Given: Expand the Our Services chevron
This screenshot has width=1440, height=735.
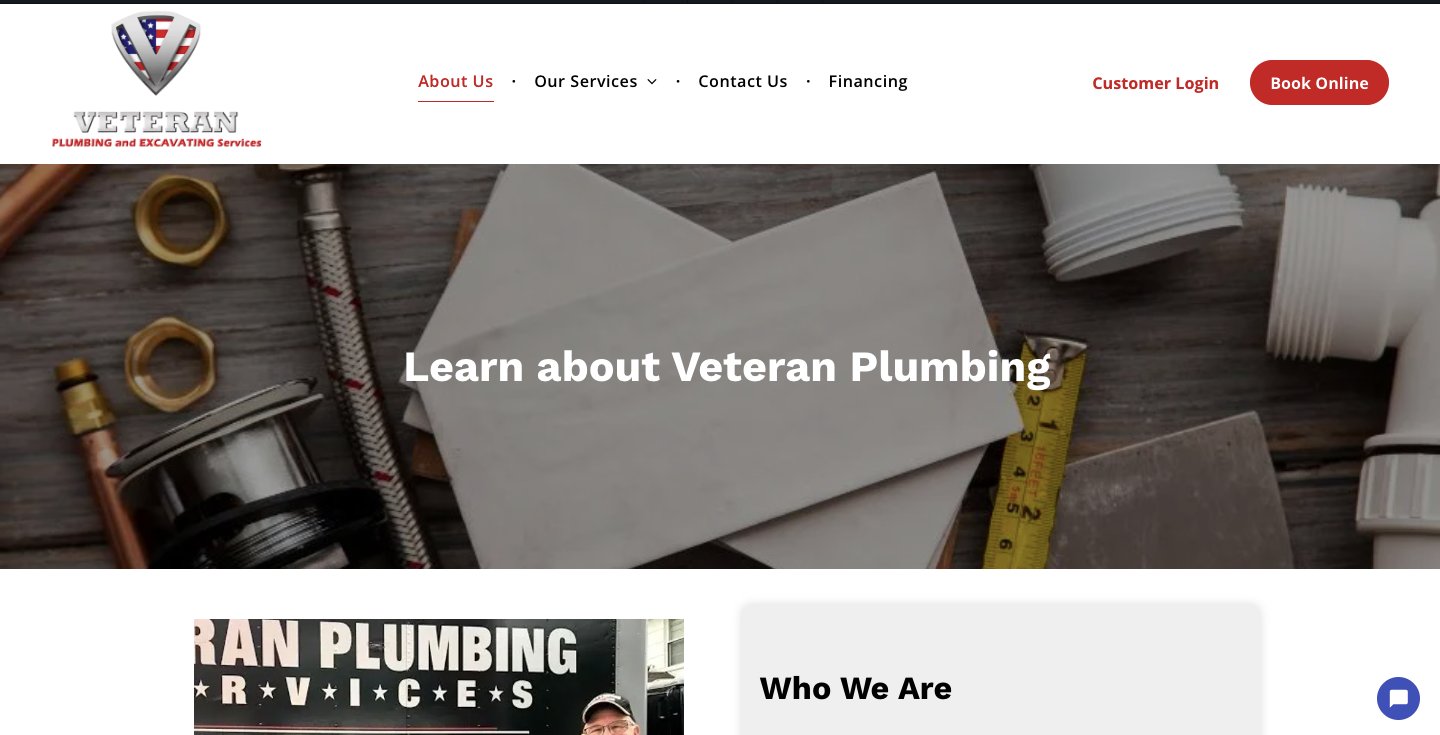Looking at the screenshot, I should point(652,82).
